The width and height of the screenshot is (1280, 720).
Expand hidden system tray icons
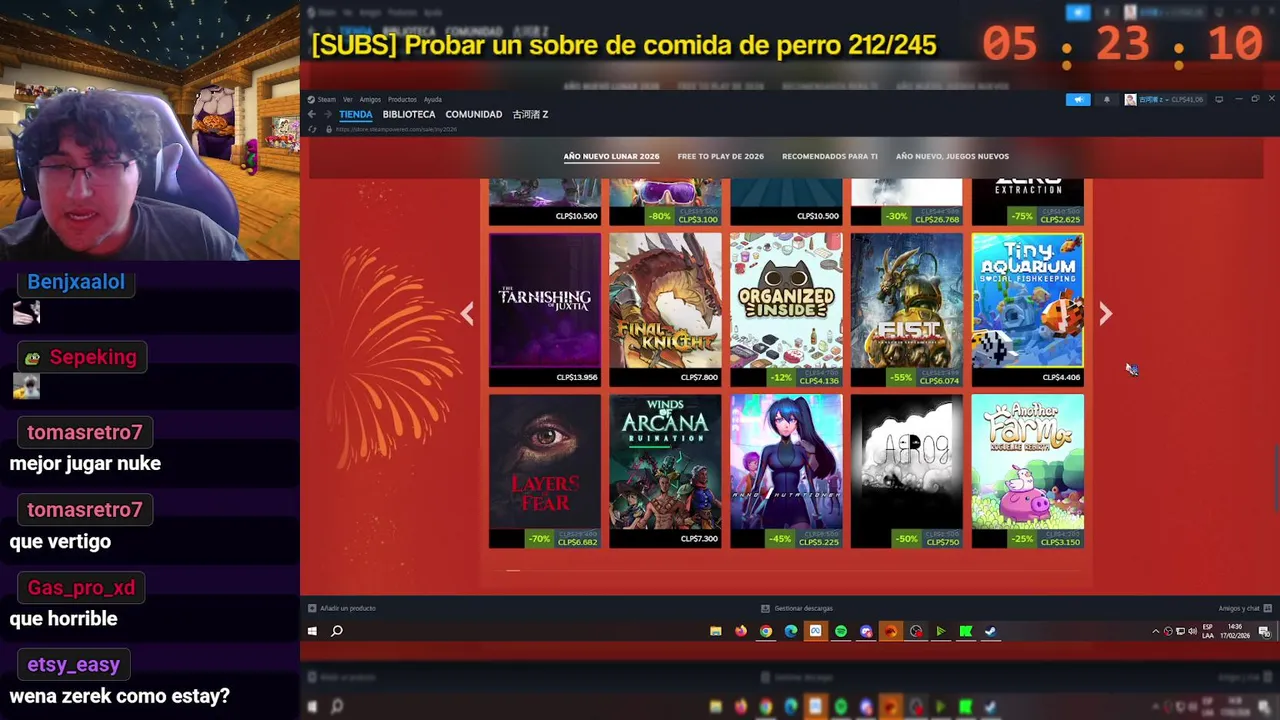point(1156,631)
